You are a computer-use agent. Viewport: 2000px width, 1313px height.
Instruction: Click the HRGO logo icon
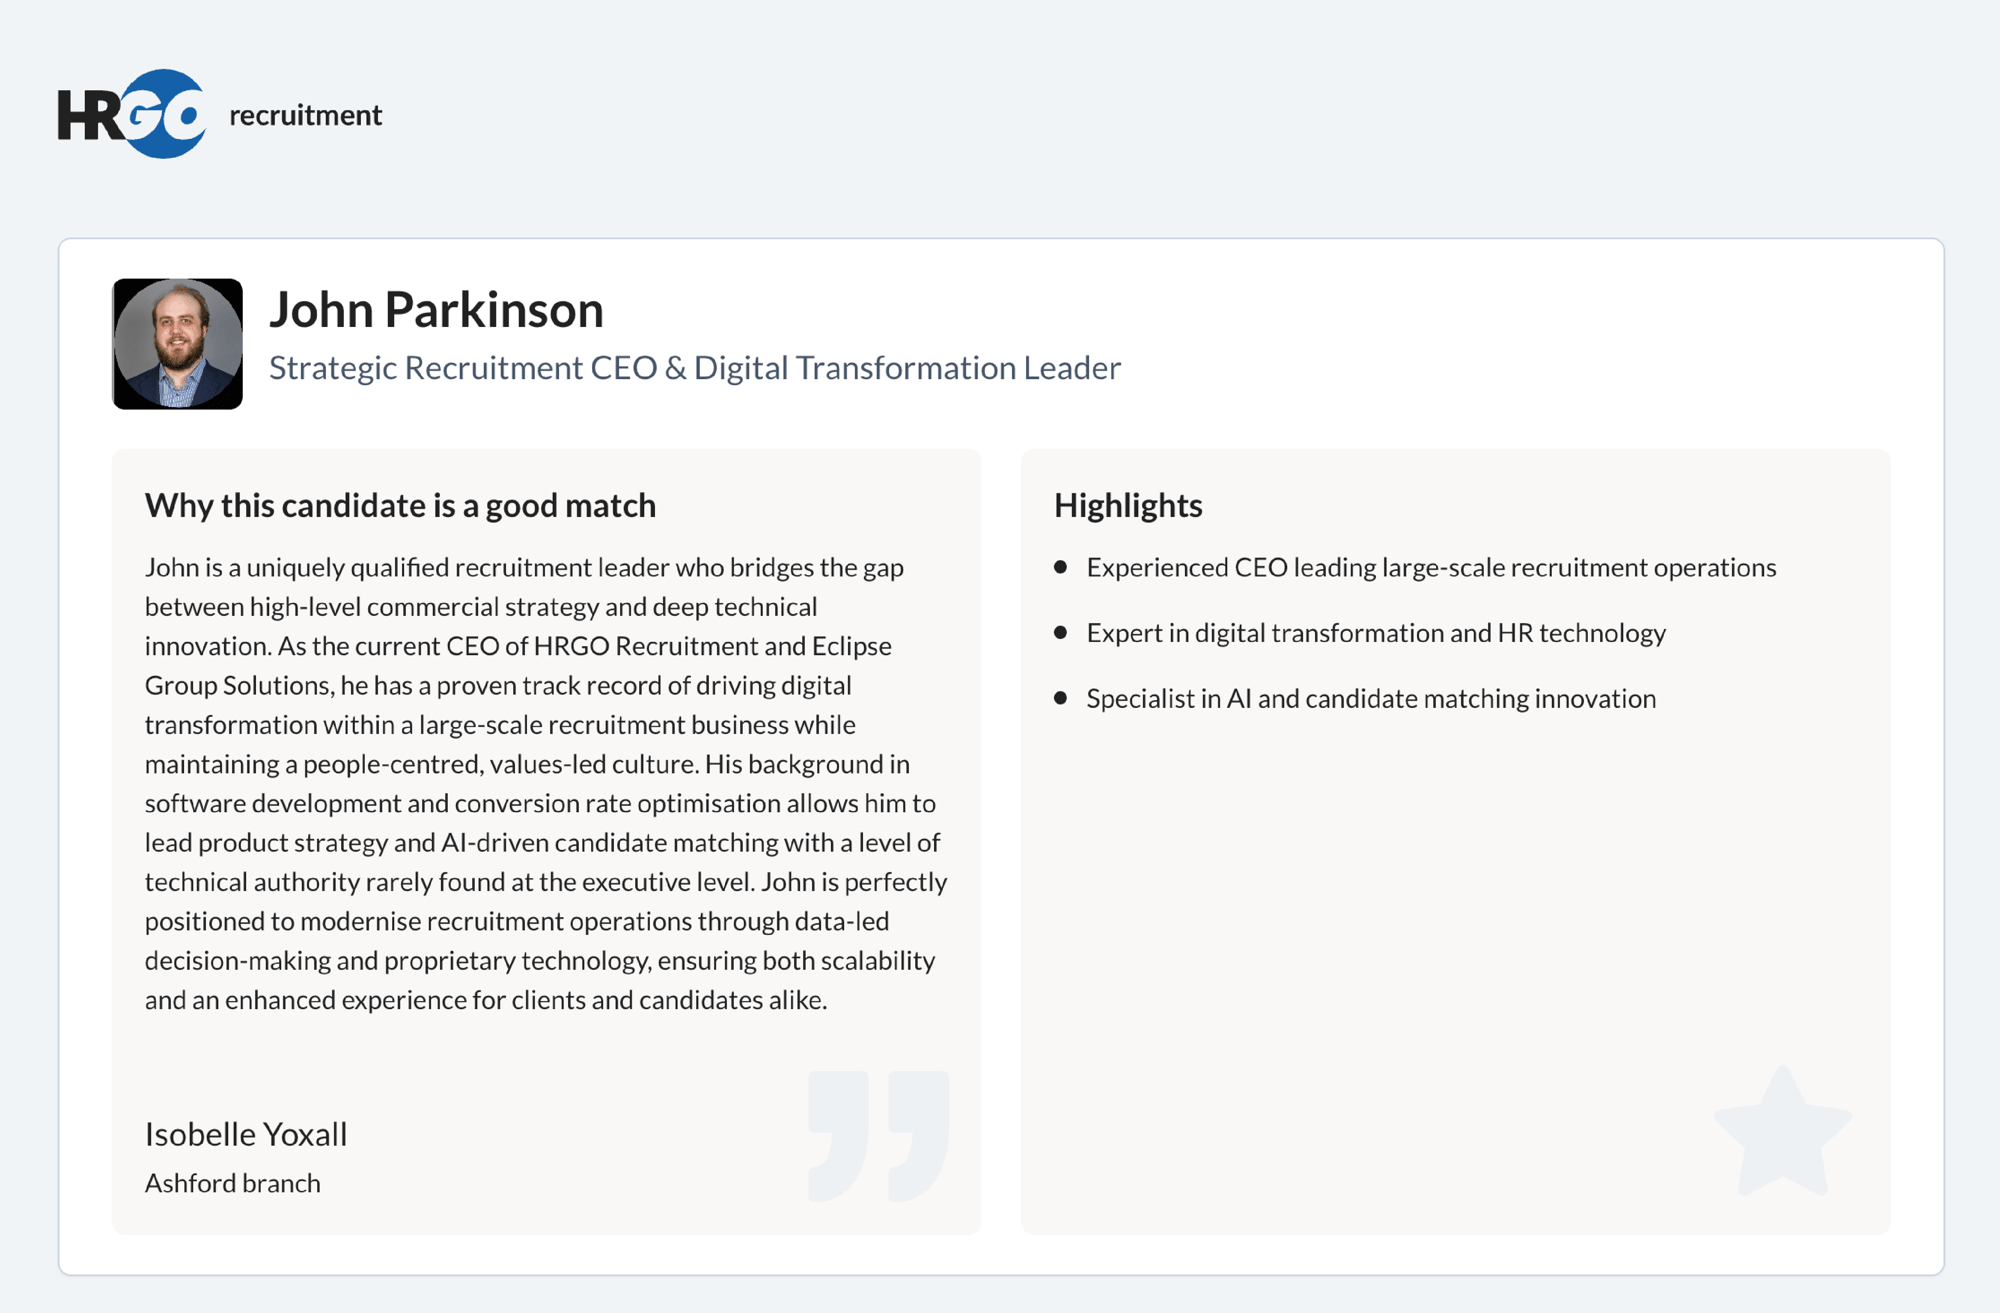(132, 114)
